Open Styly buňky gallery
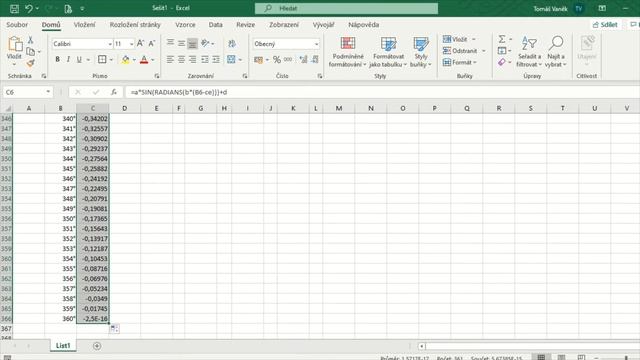The width and height of the screenshot is (640, 360). 421,52
